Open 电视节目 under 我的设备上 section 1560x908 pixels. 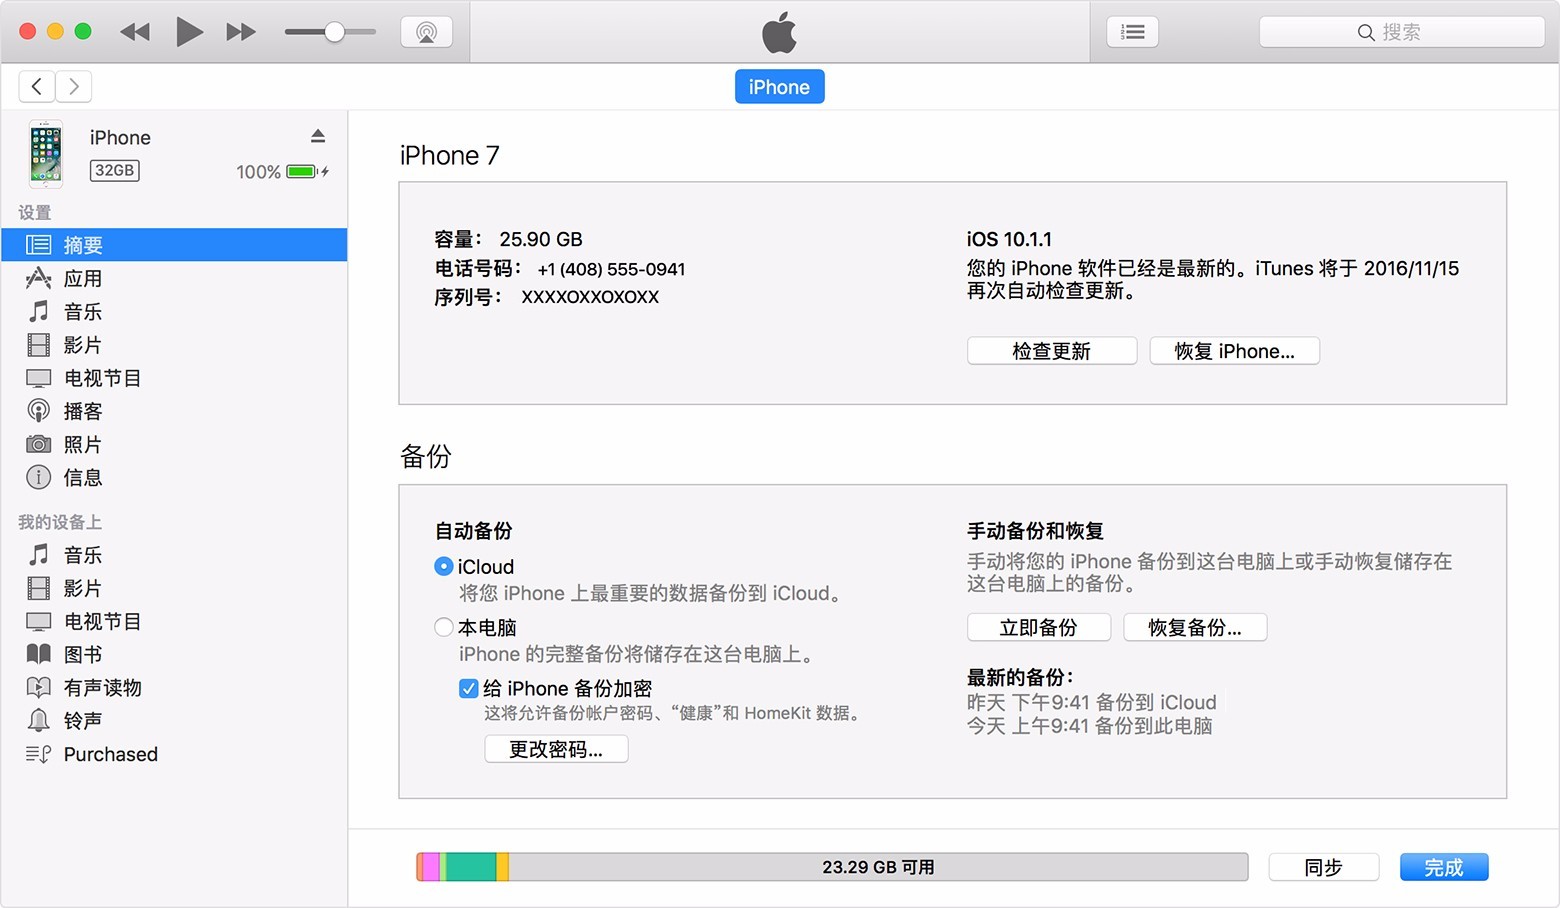174,621
